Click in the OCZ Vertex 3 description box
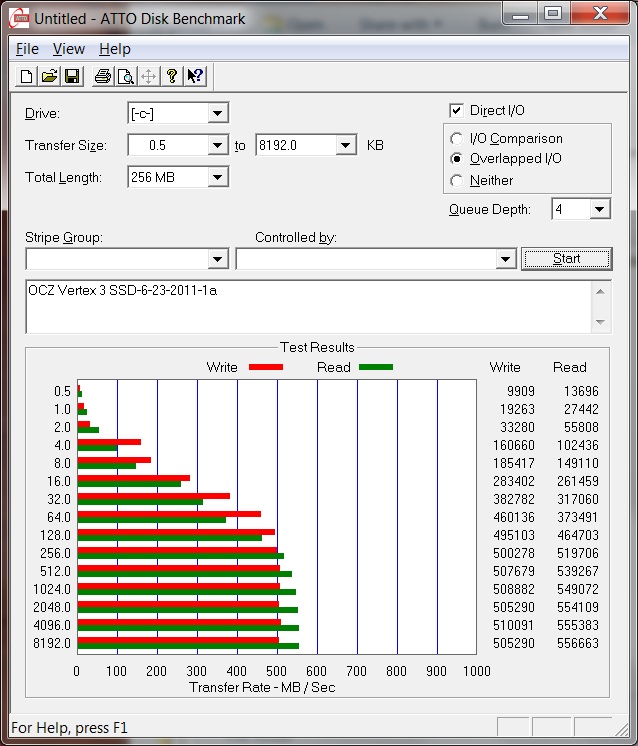 tap(308, 307)
